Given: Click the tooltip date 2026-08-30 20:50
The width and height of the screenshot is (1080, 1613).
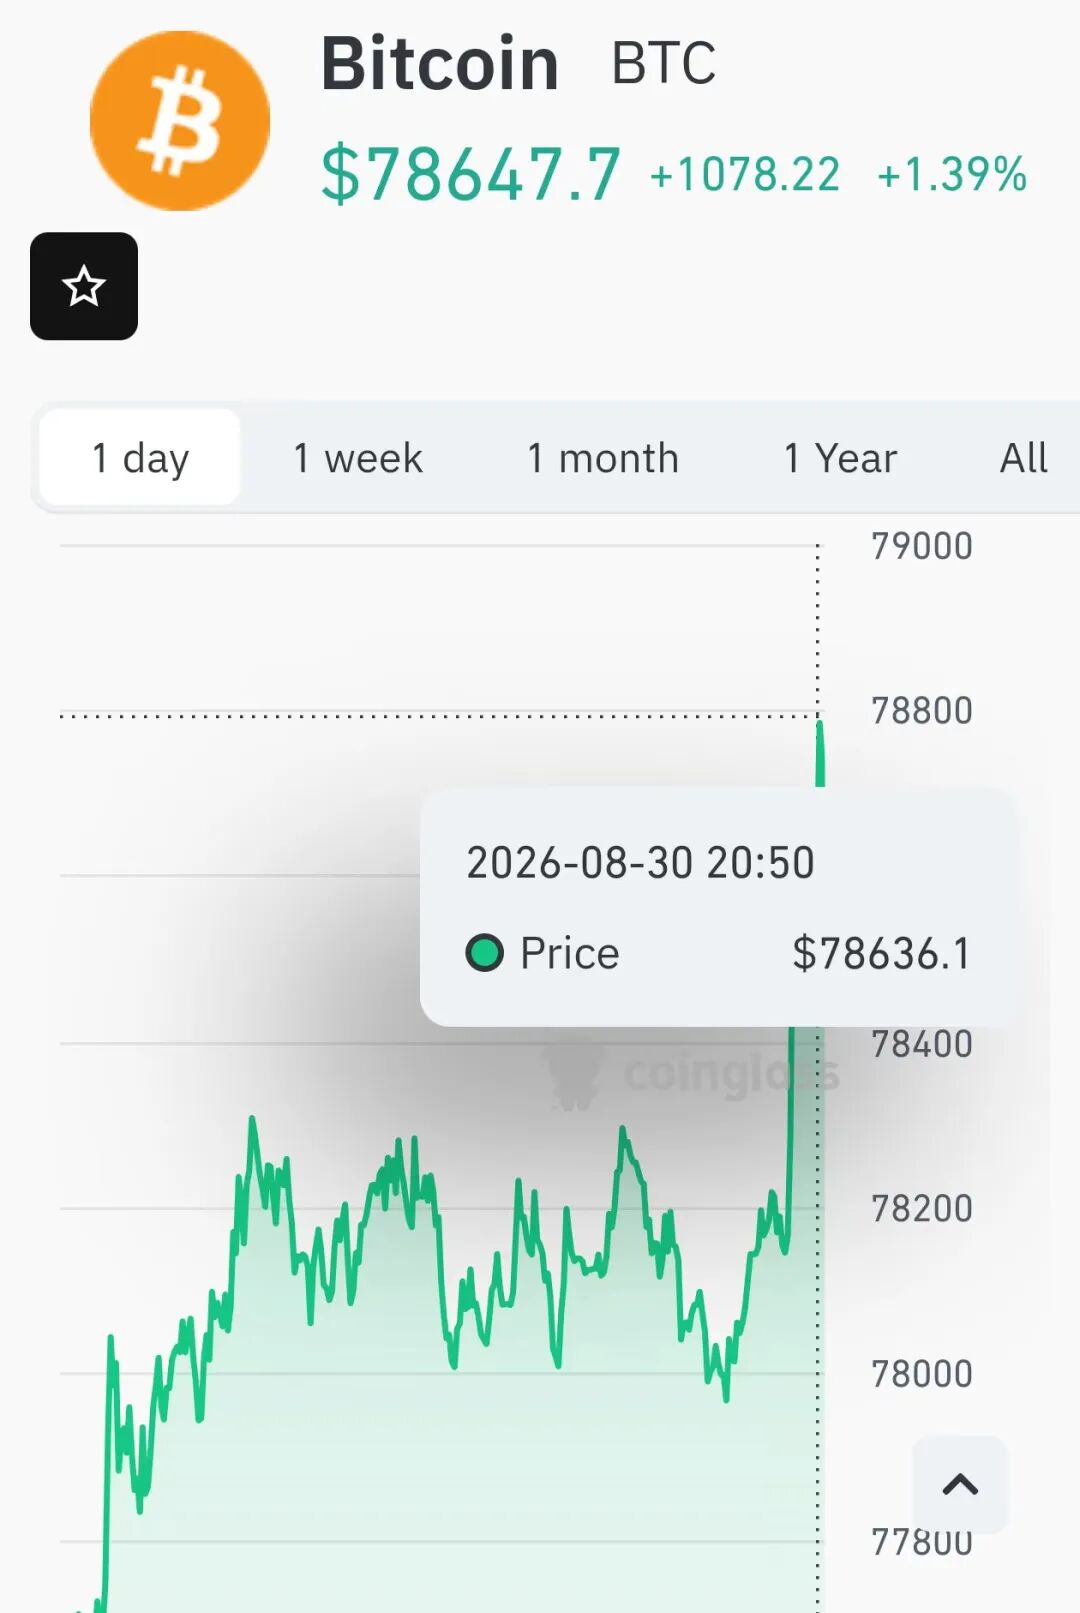Looking at the screenshot, I should (641, 862).
